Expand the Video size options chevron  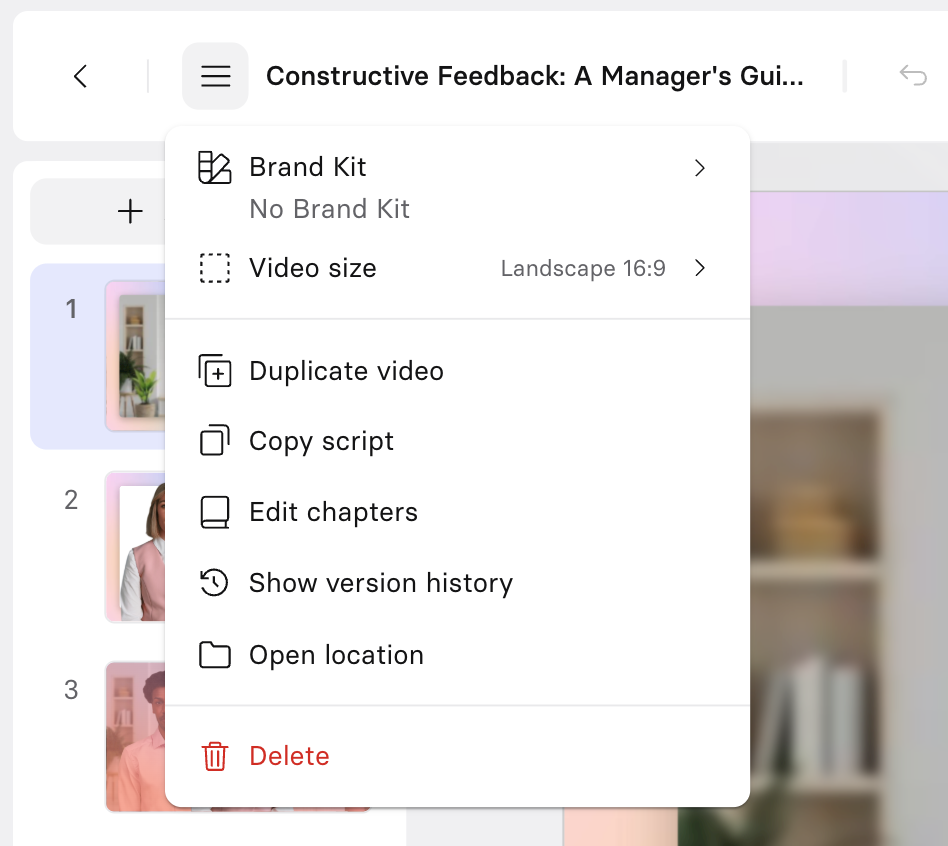click(700, 268)
